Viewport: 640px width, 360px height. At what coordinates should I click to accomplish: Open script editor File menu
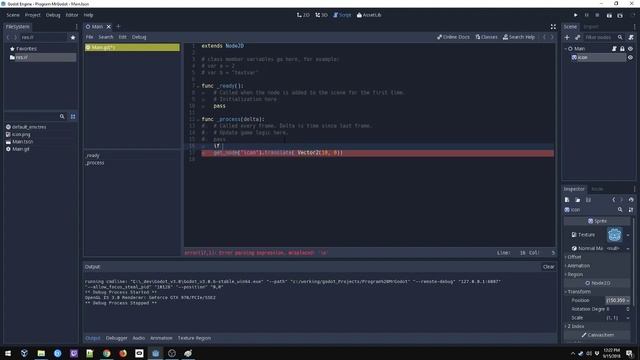[89, 37]
